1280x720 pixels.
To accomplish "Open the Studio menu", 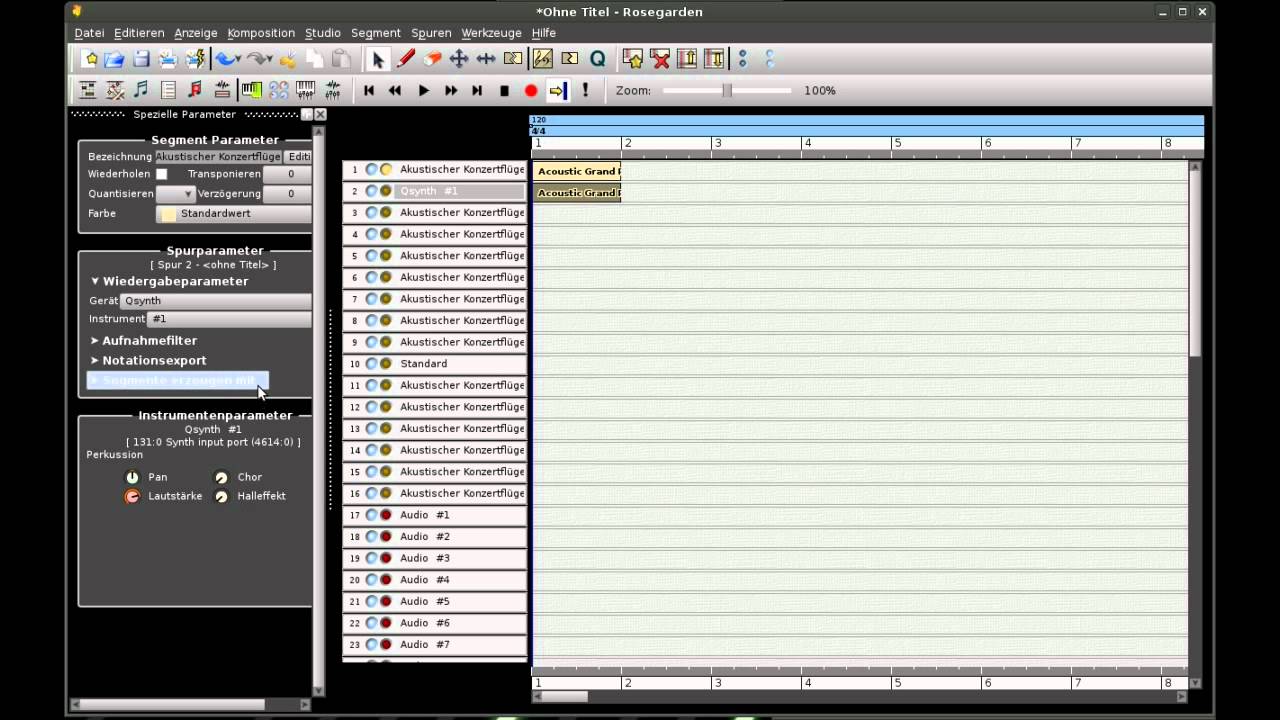I will (322, 33).
